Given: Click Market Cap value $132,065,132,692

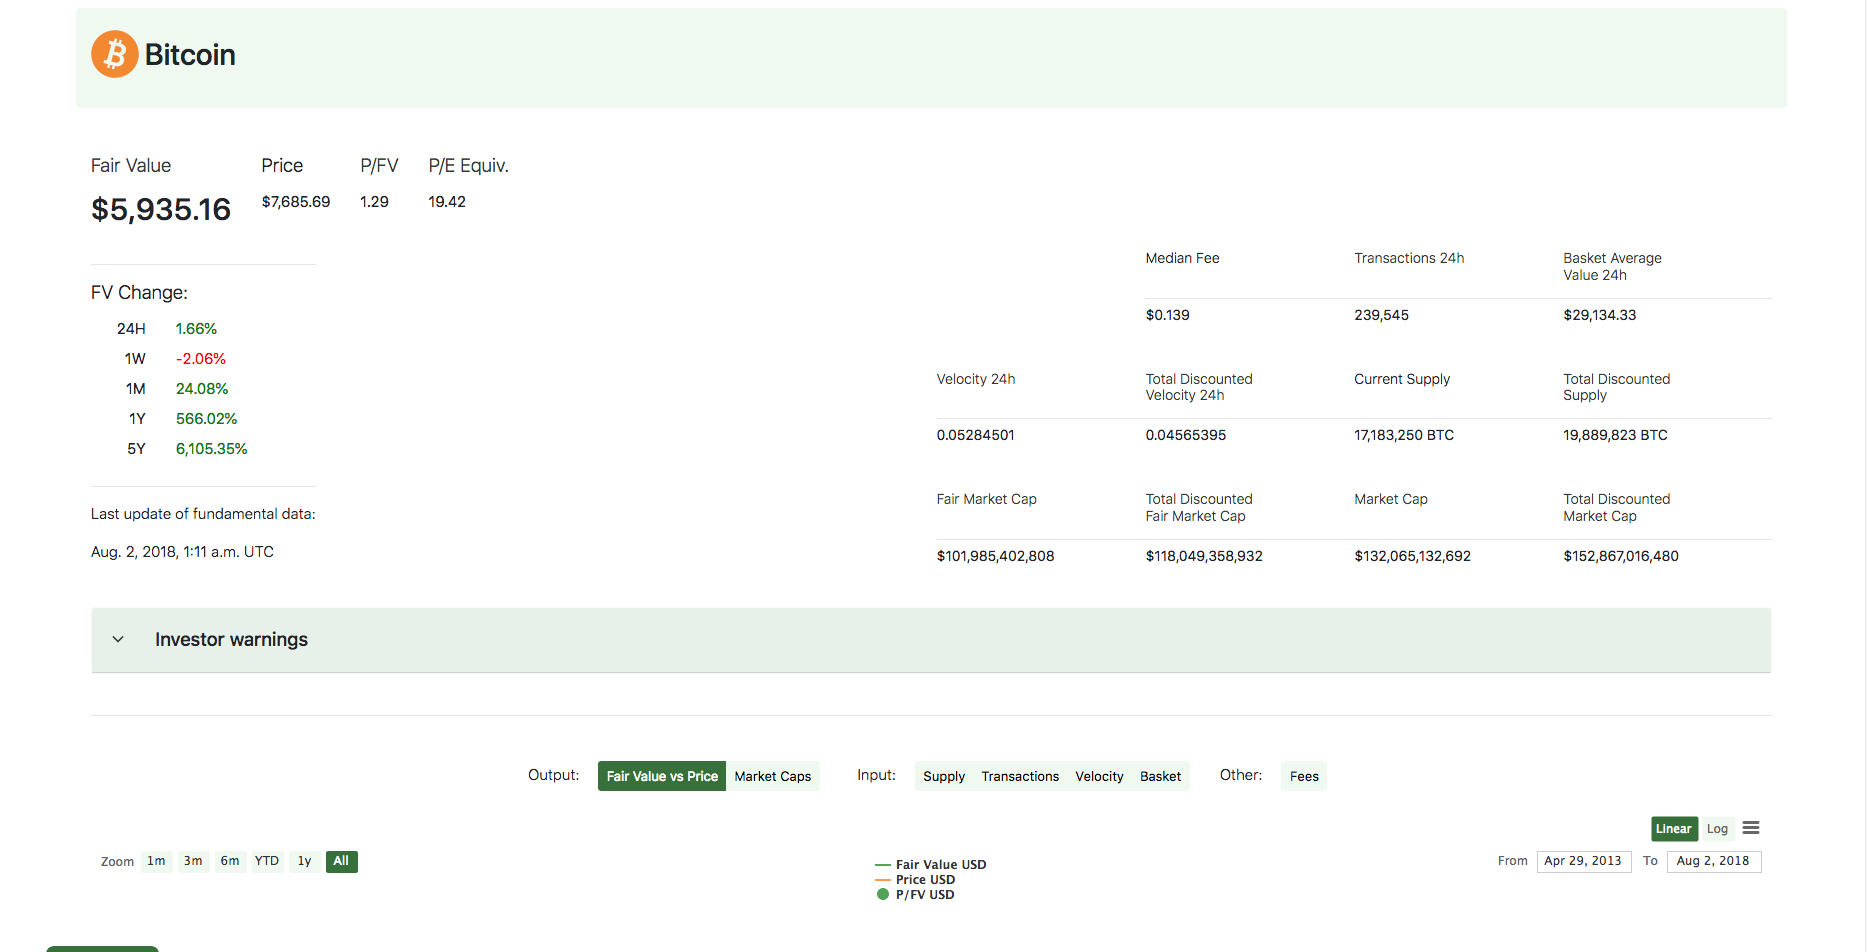Looking at the screenshot, I should coord(1413,556).
